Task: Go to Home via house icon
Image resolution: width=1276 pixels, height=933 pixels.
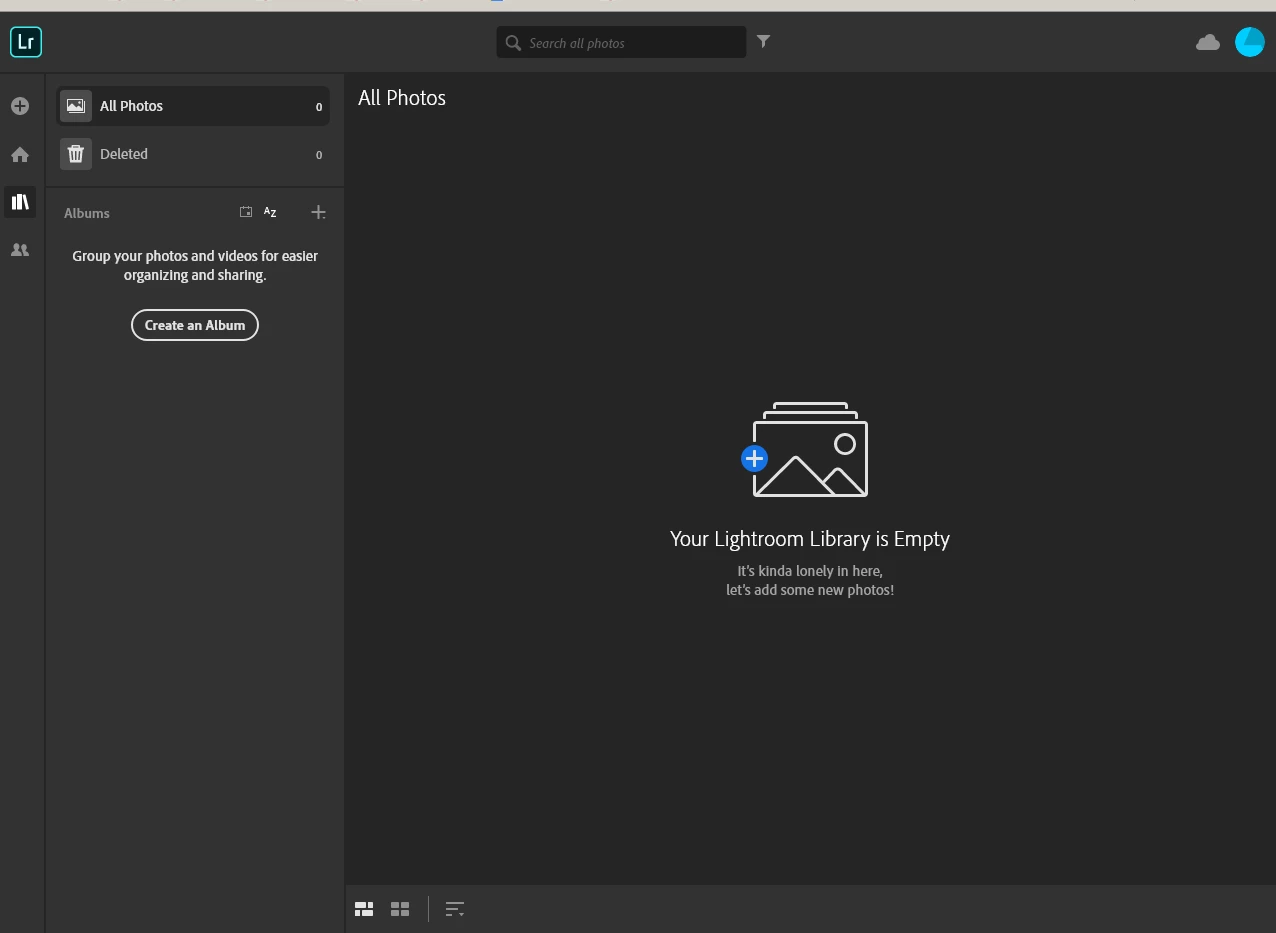Action: (x=20, y=154)
